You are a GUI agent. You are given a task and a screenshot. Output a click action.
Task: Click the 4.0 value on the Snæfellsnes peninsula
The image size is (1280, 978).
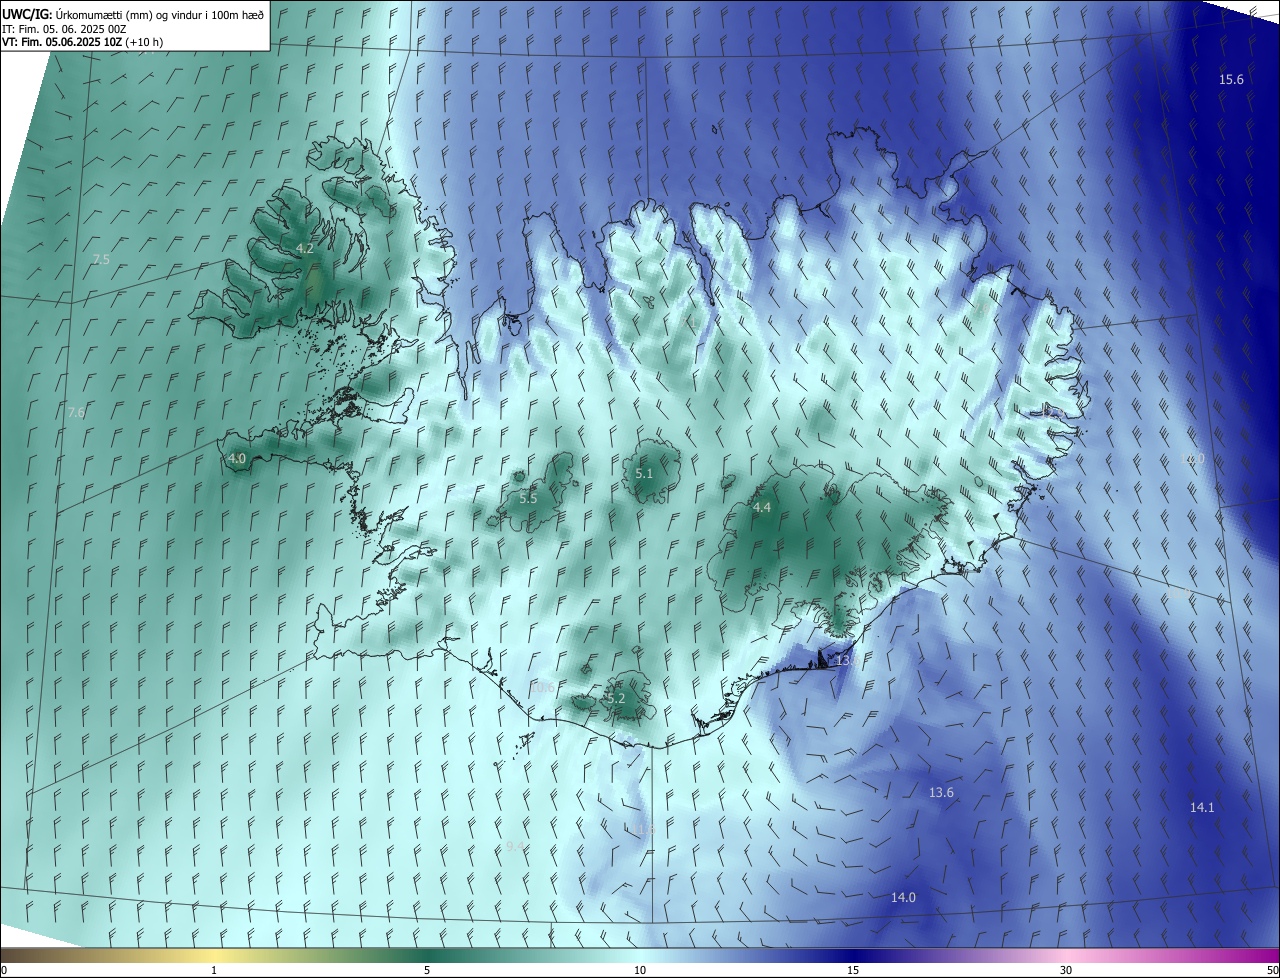pyautogui.click(x=237, y=458)
